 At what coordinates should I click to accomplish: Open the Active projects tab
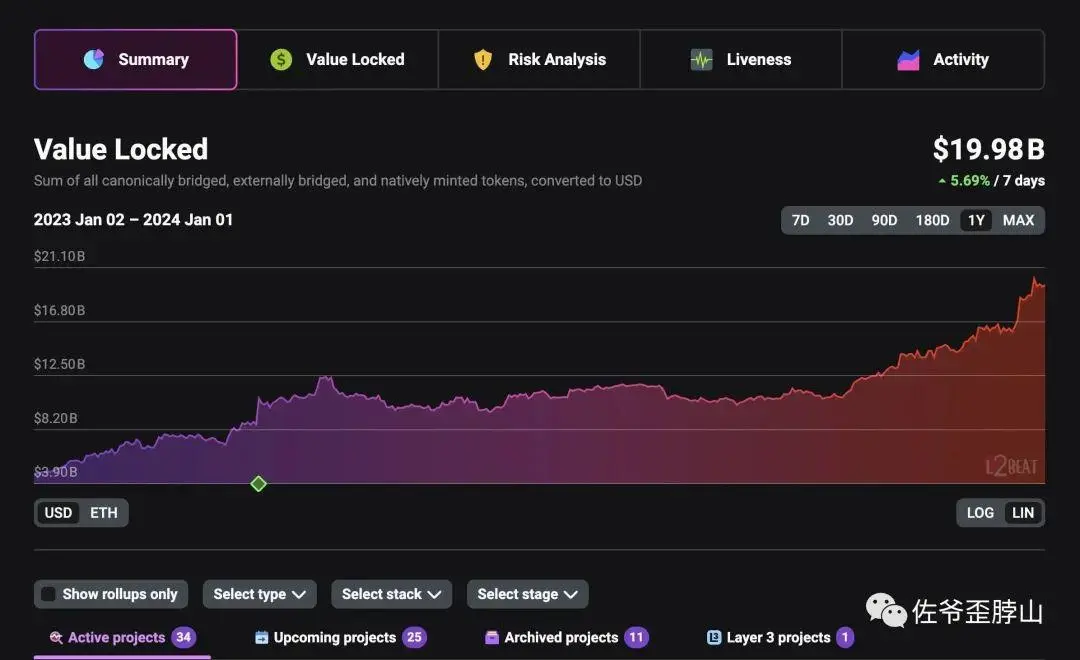click(x=116, y=637)
